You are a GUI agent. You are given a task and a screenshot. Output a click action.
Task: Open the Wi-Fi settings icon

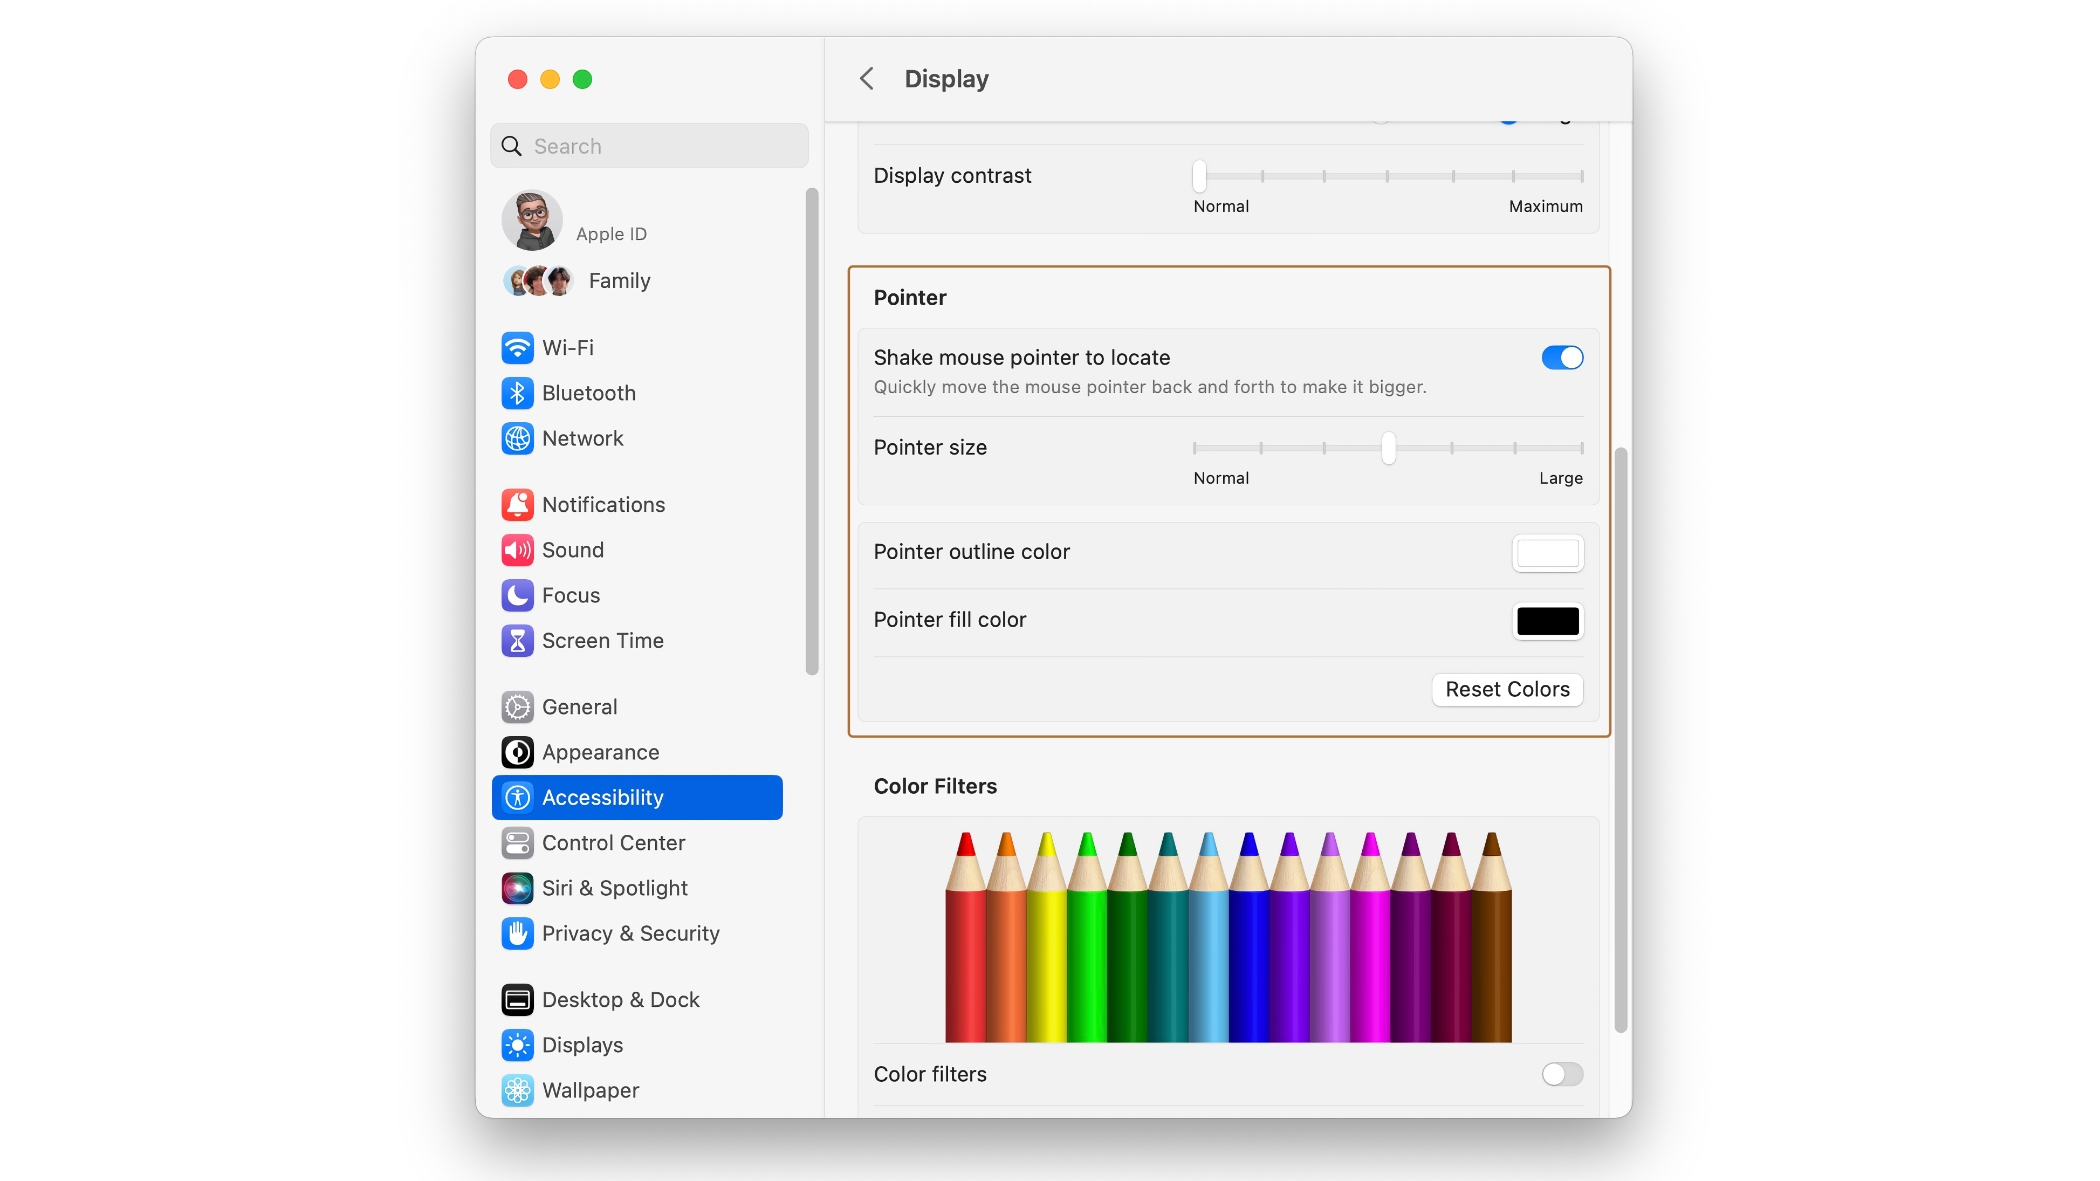click(x=517, y=348)
